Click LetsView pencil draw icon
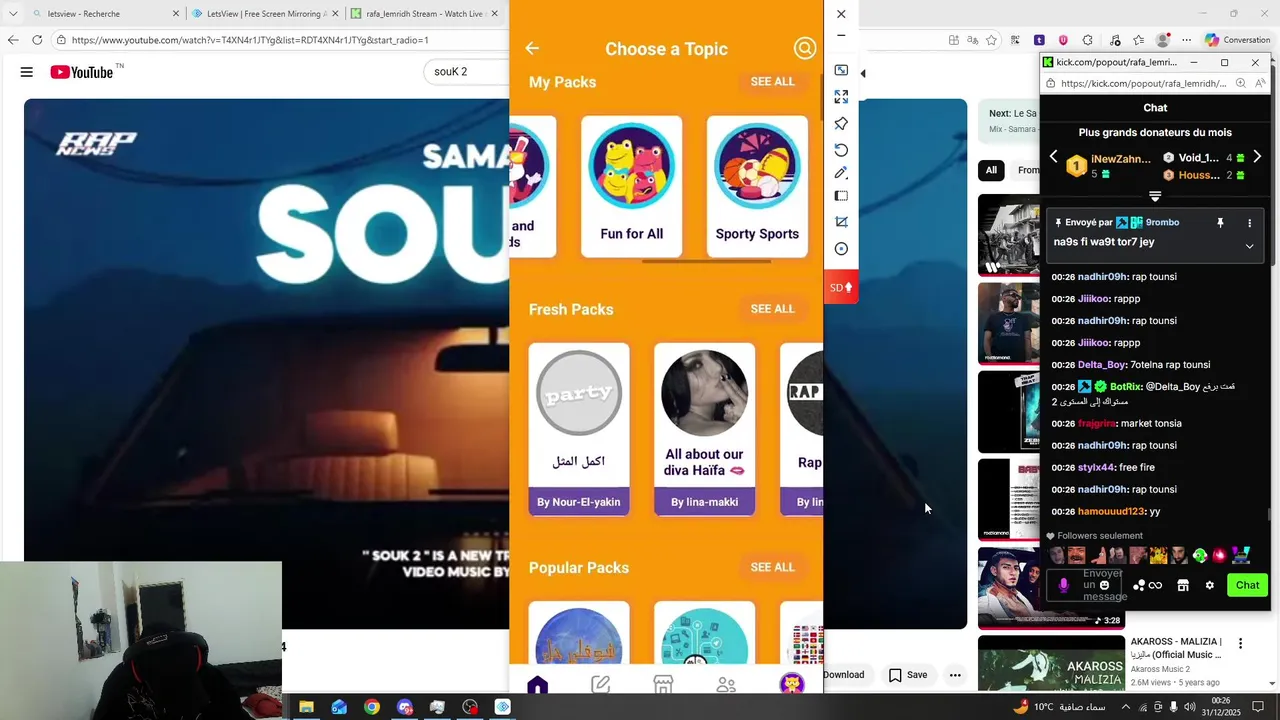 pyautogui.click(x=841, y=173)
